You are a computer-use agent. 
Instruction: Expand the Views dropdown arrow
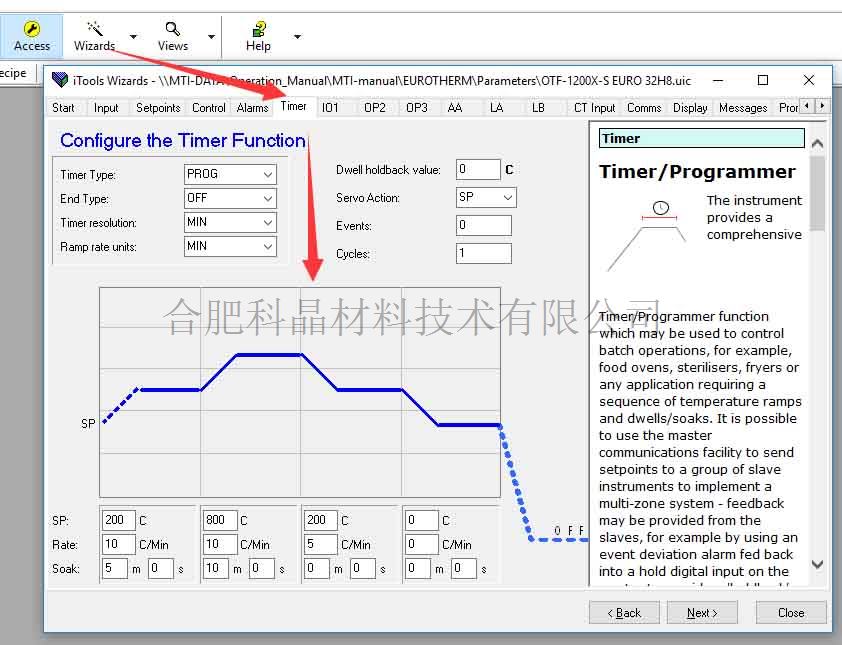(211, 37)
